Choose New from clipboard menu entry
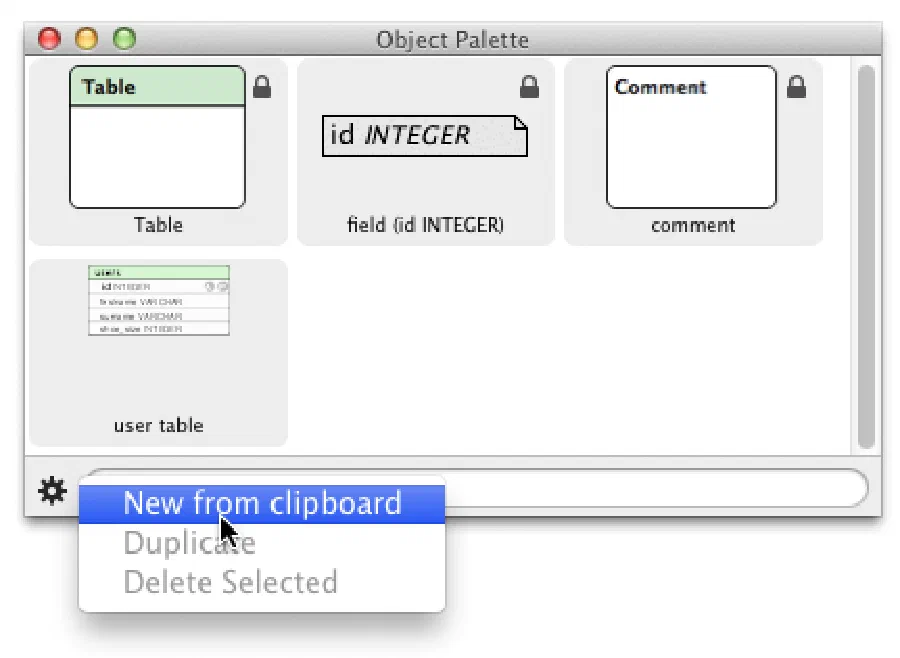This screenshot has width=900, height=658. point(262,504)
